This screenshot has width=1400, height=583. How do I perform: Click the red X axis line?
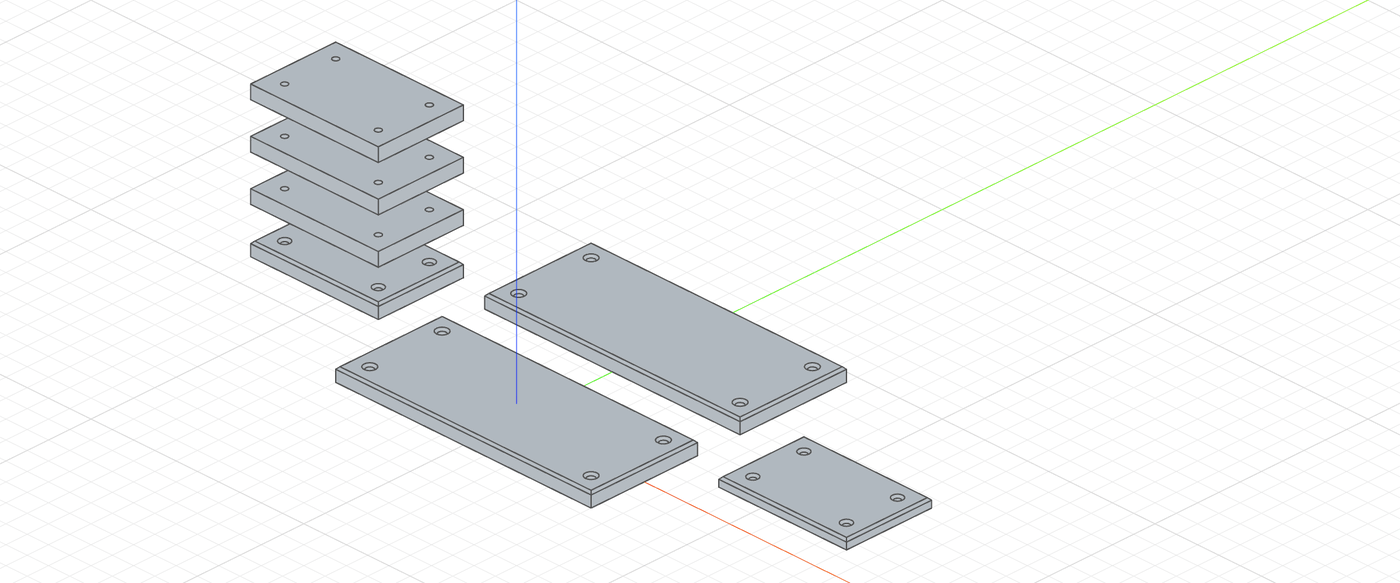coord(750,533)
